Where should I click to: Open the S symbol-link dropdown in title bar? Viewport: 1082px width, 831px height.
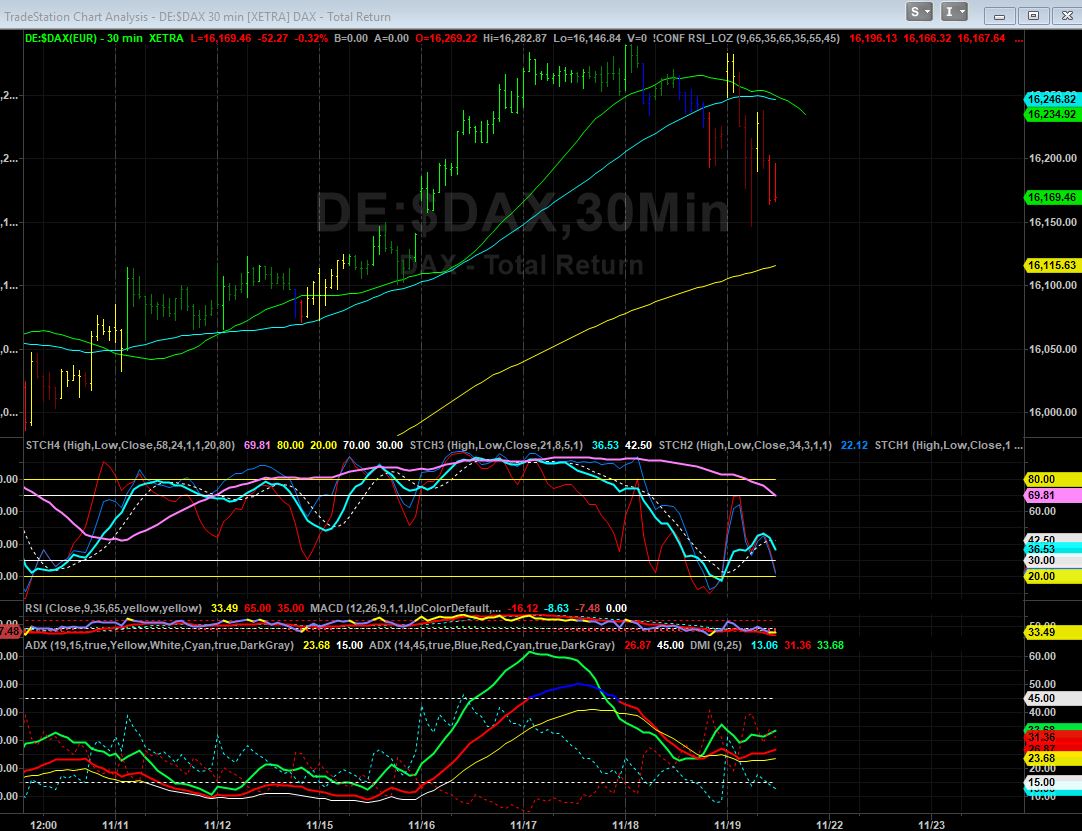[x=919, y=12]
